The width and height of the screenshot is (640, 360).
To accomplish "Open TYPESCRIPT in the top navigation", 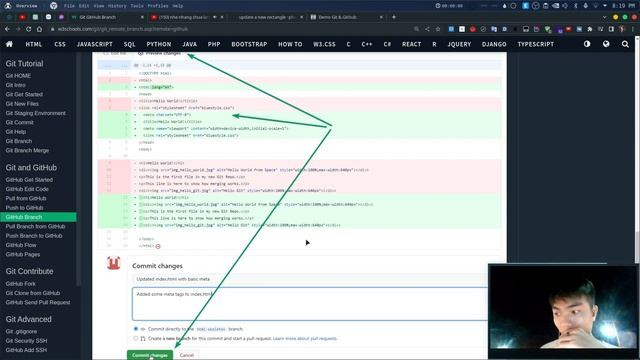I will (536, 44).
